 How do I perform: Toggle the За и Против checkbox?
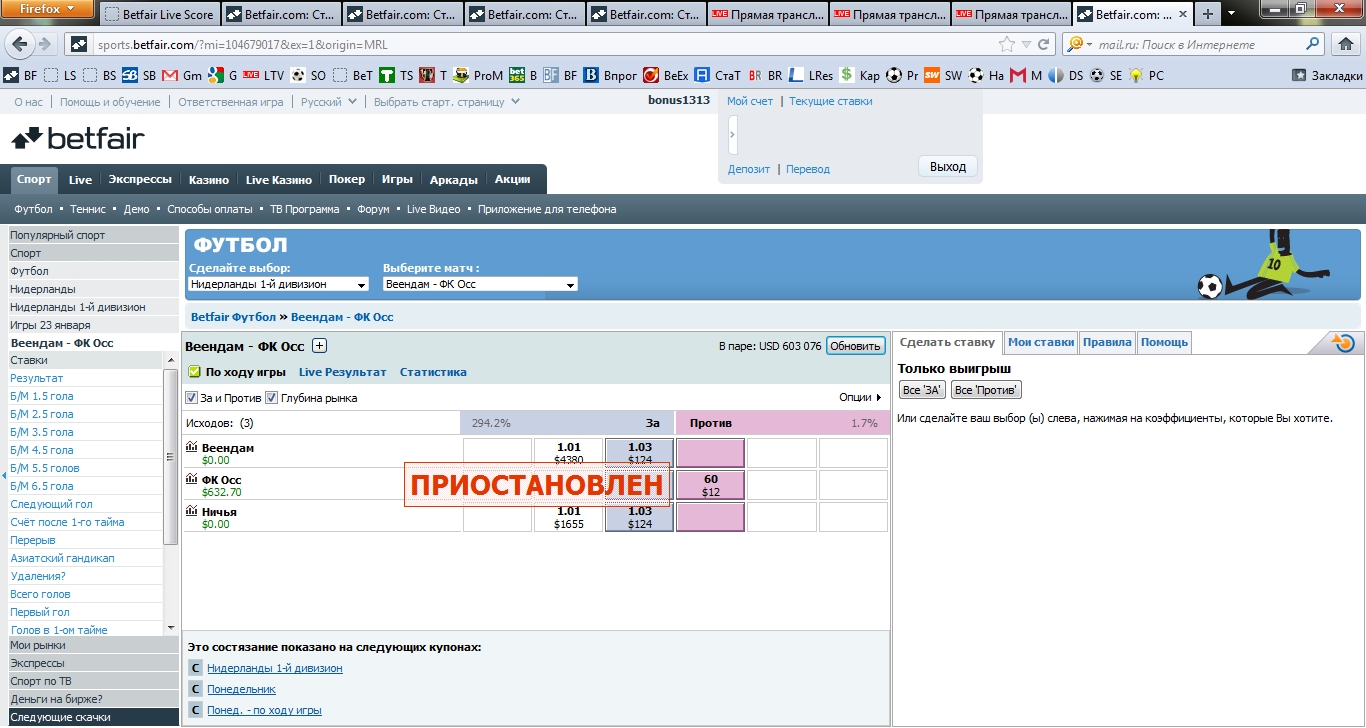click(x=192, y=397)
